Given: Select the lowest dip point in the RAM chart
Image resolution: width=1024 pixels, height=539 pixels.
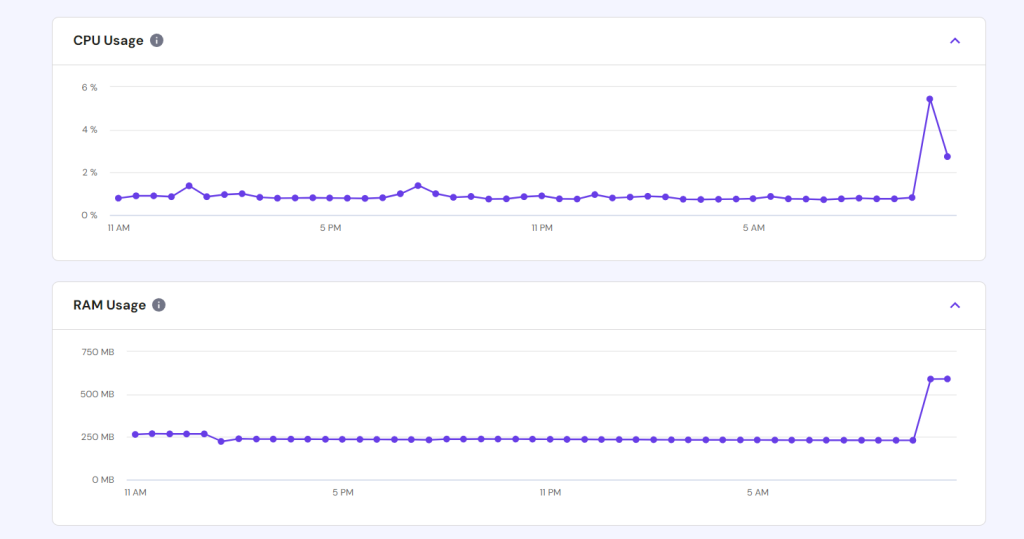Looking at the screenshot, I should [221, 441].
